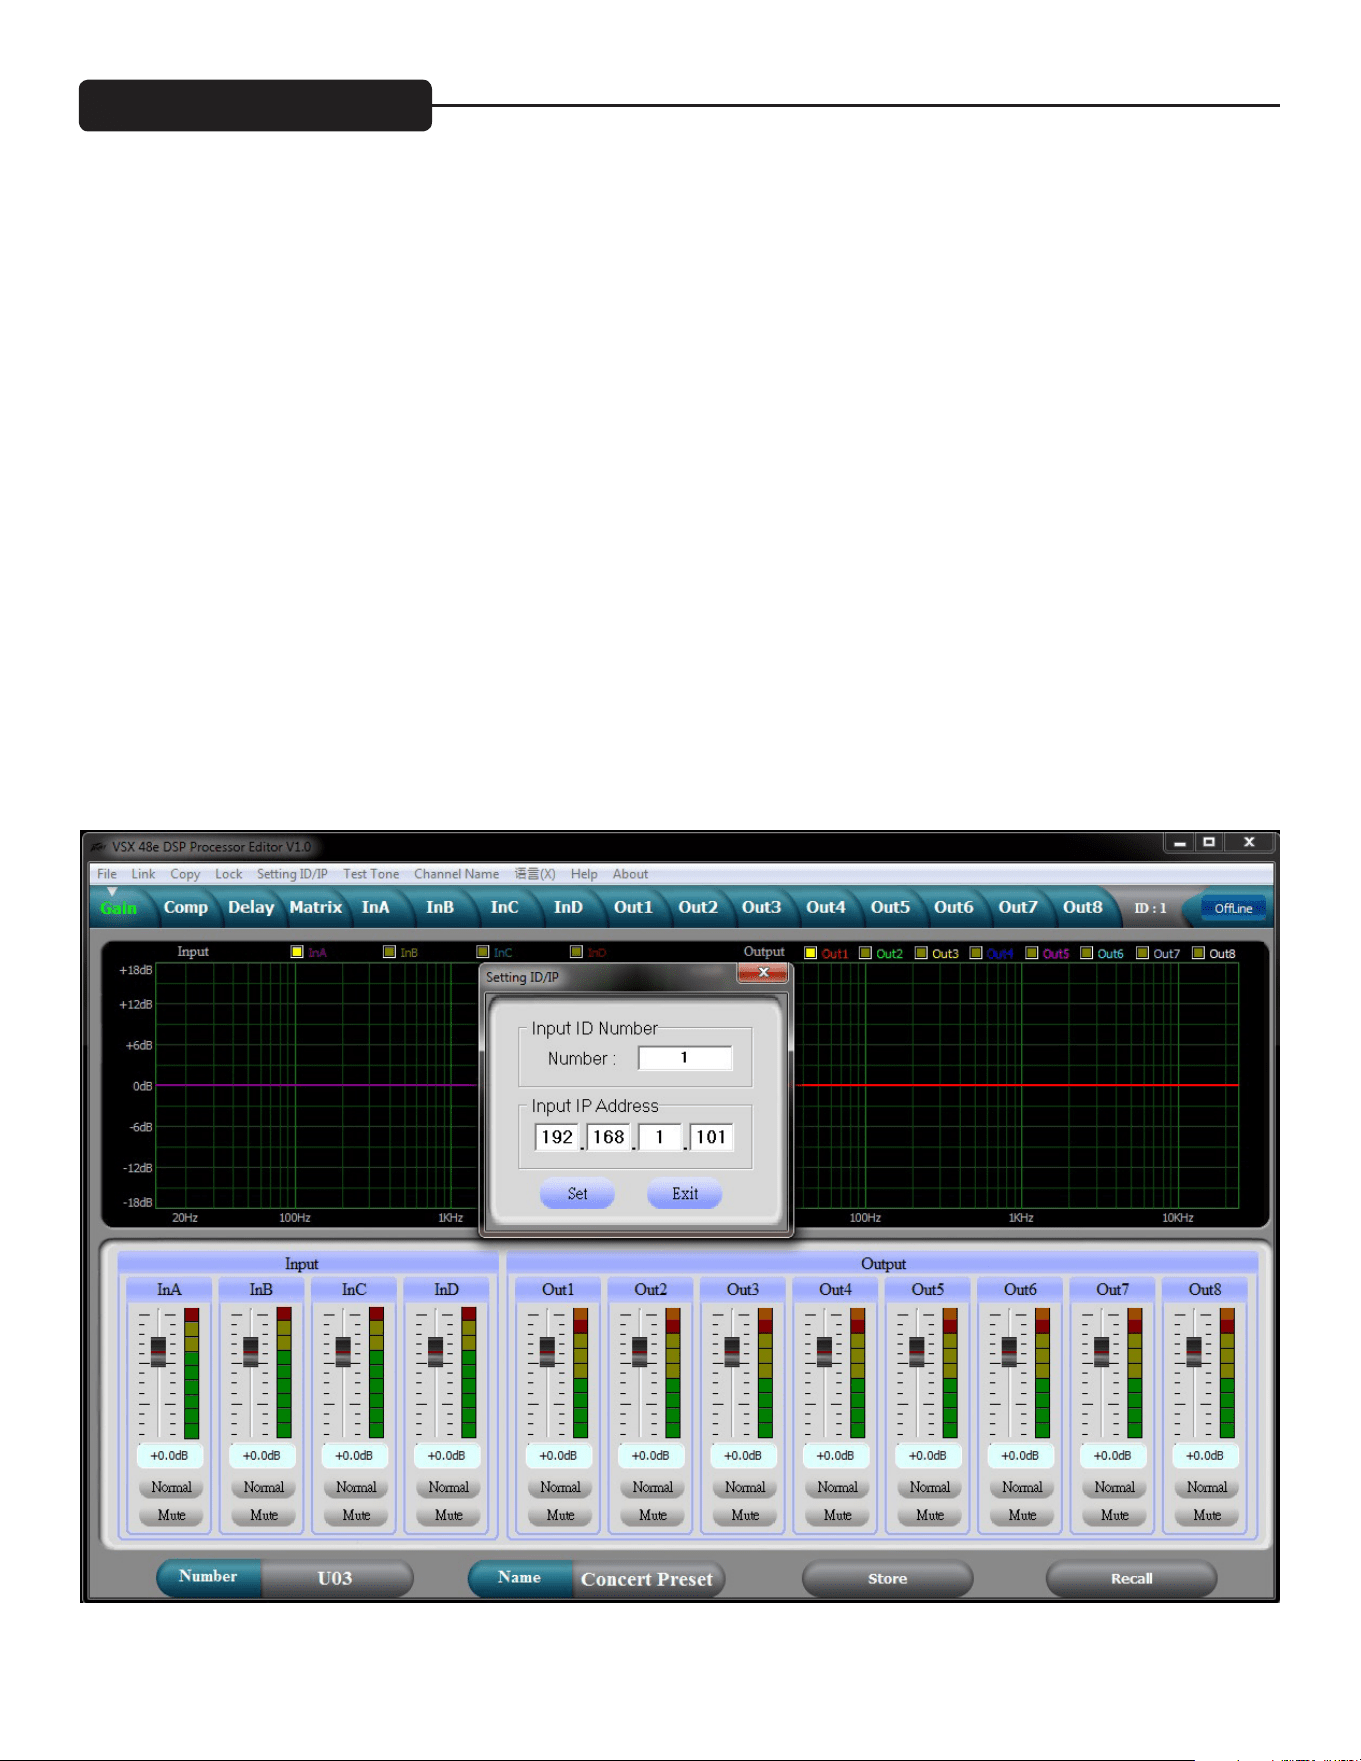This screenshot has width=1361, height=1761.
Task: Click the Concert Preset name field
Action: [x=648, y=1579]
